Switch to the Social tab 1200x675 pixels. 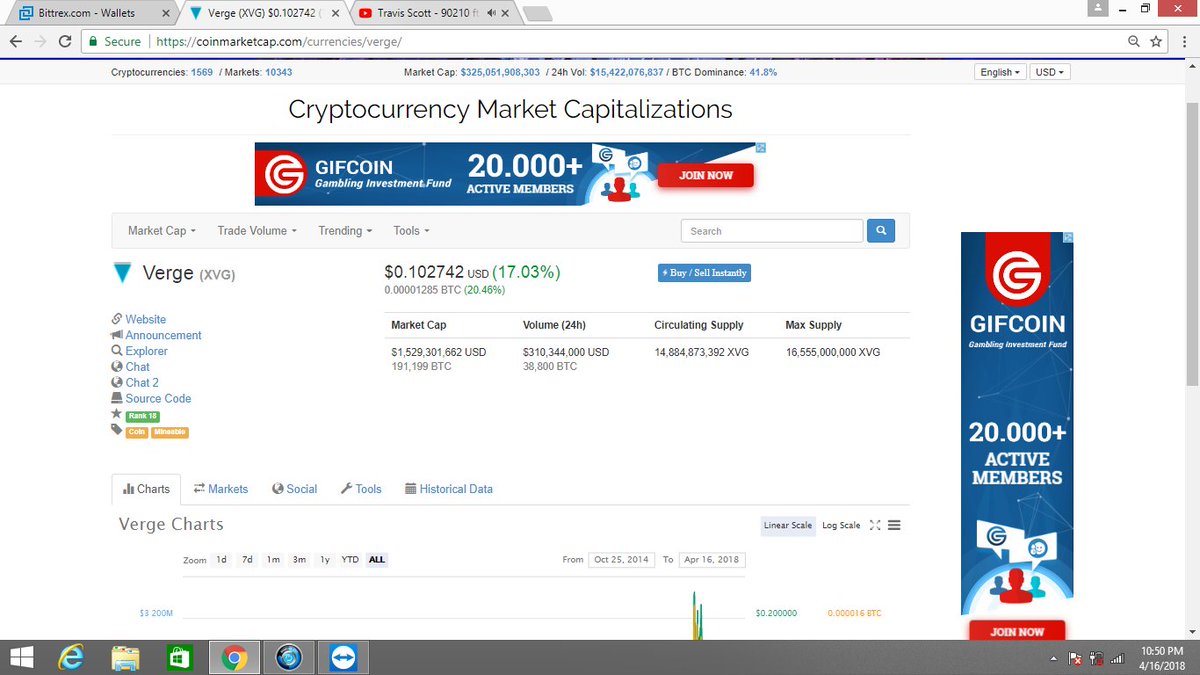click(x=294, y=489)
